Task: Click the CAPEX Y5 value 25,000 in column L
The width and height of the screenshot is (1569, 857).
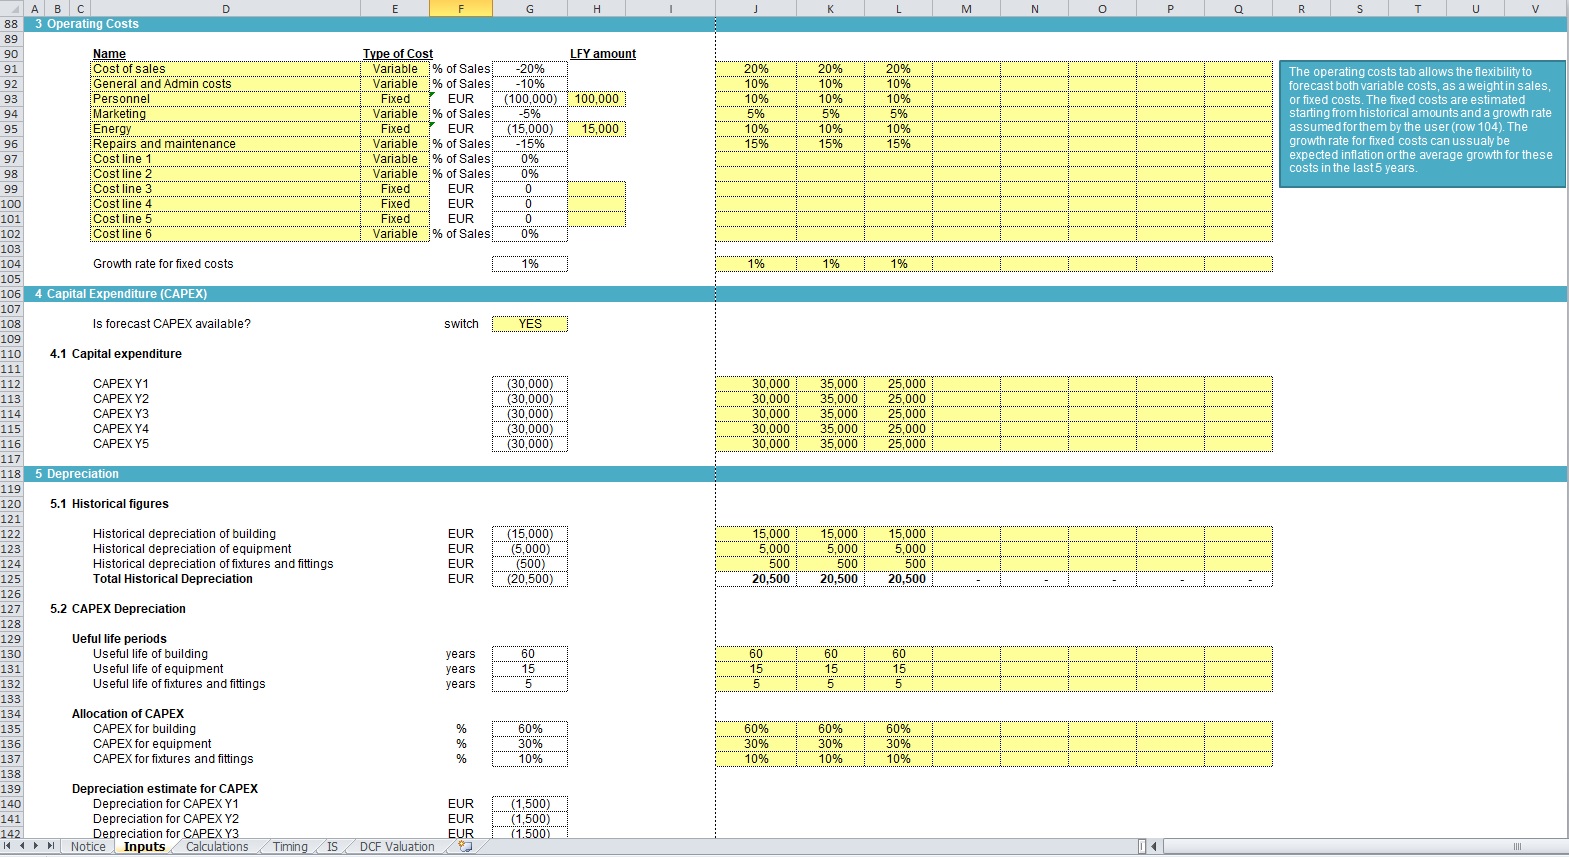Action: click(x=899, y=444)
